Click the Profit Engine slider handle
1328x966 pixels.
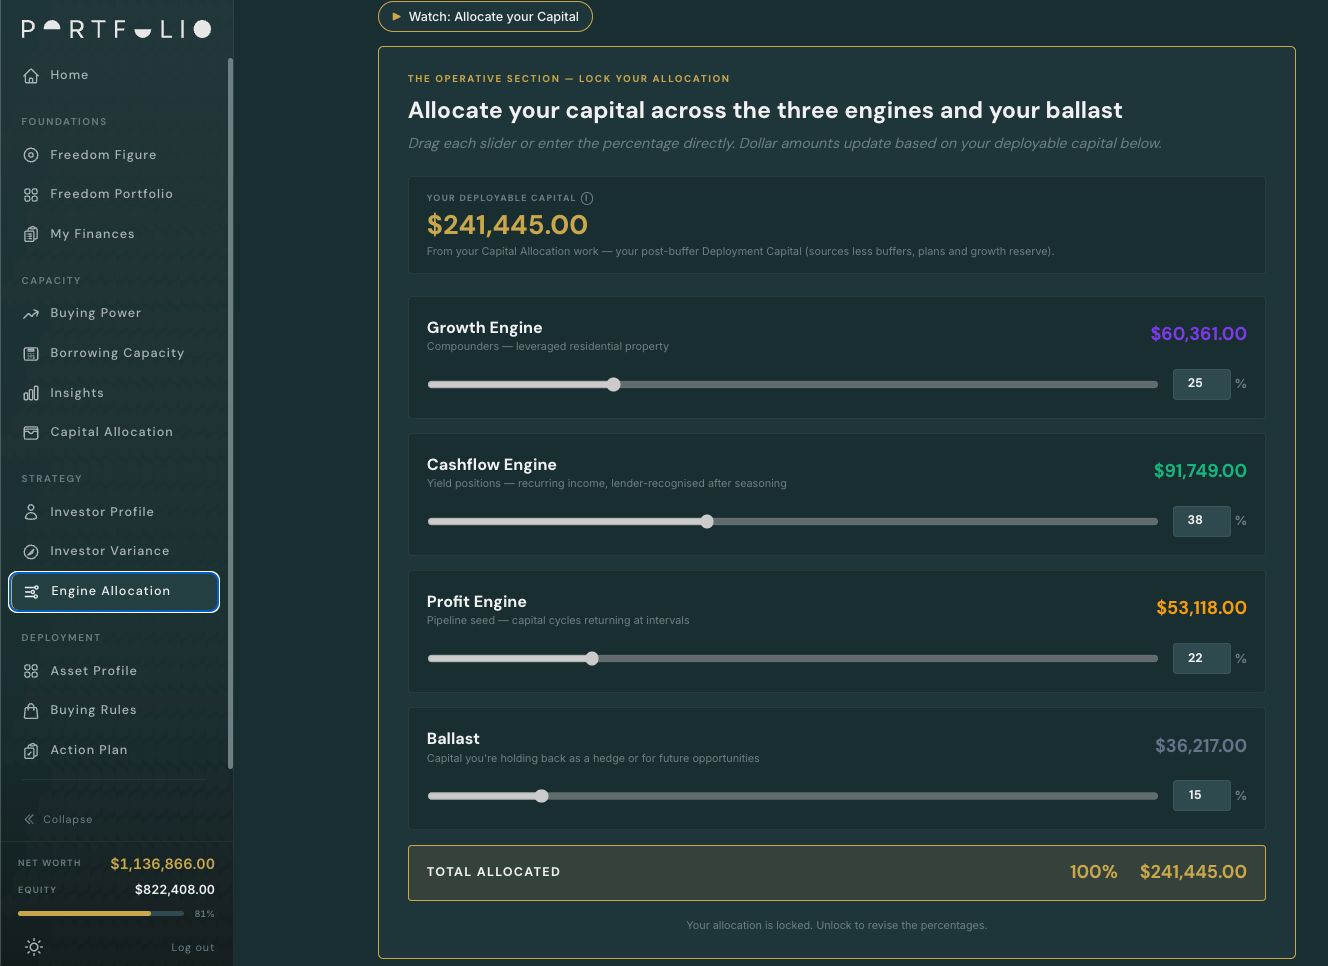click(592, 658)
